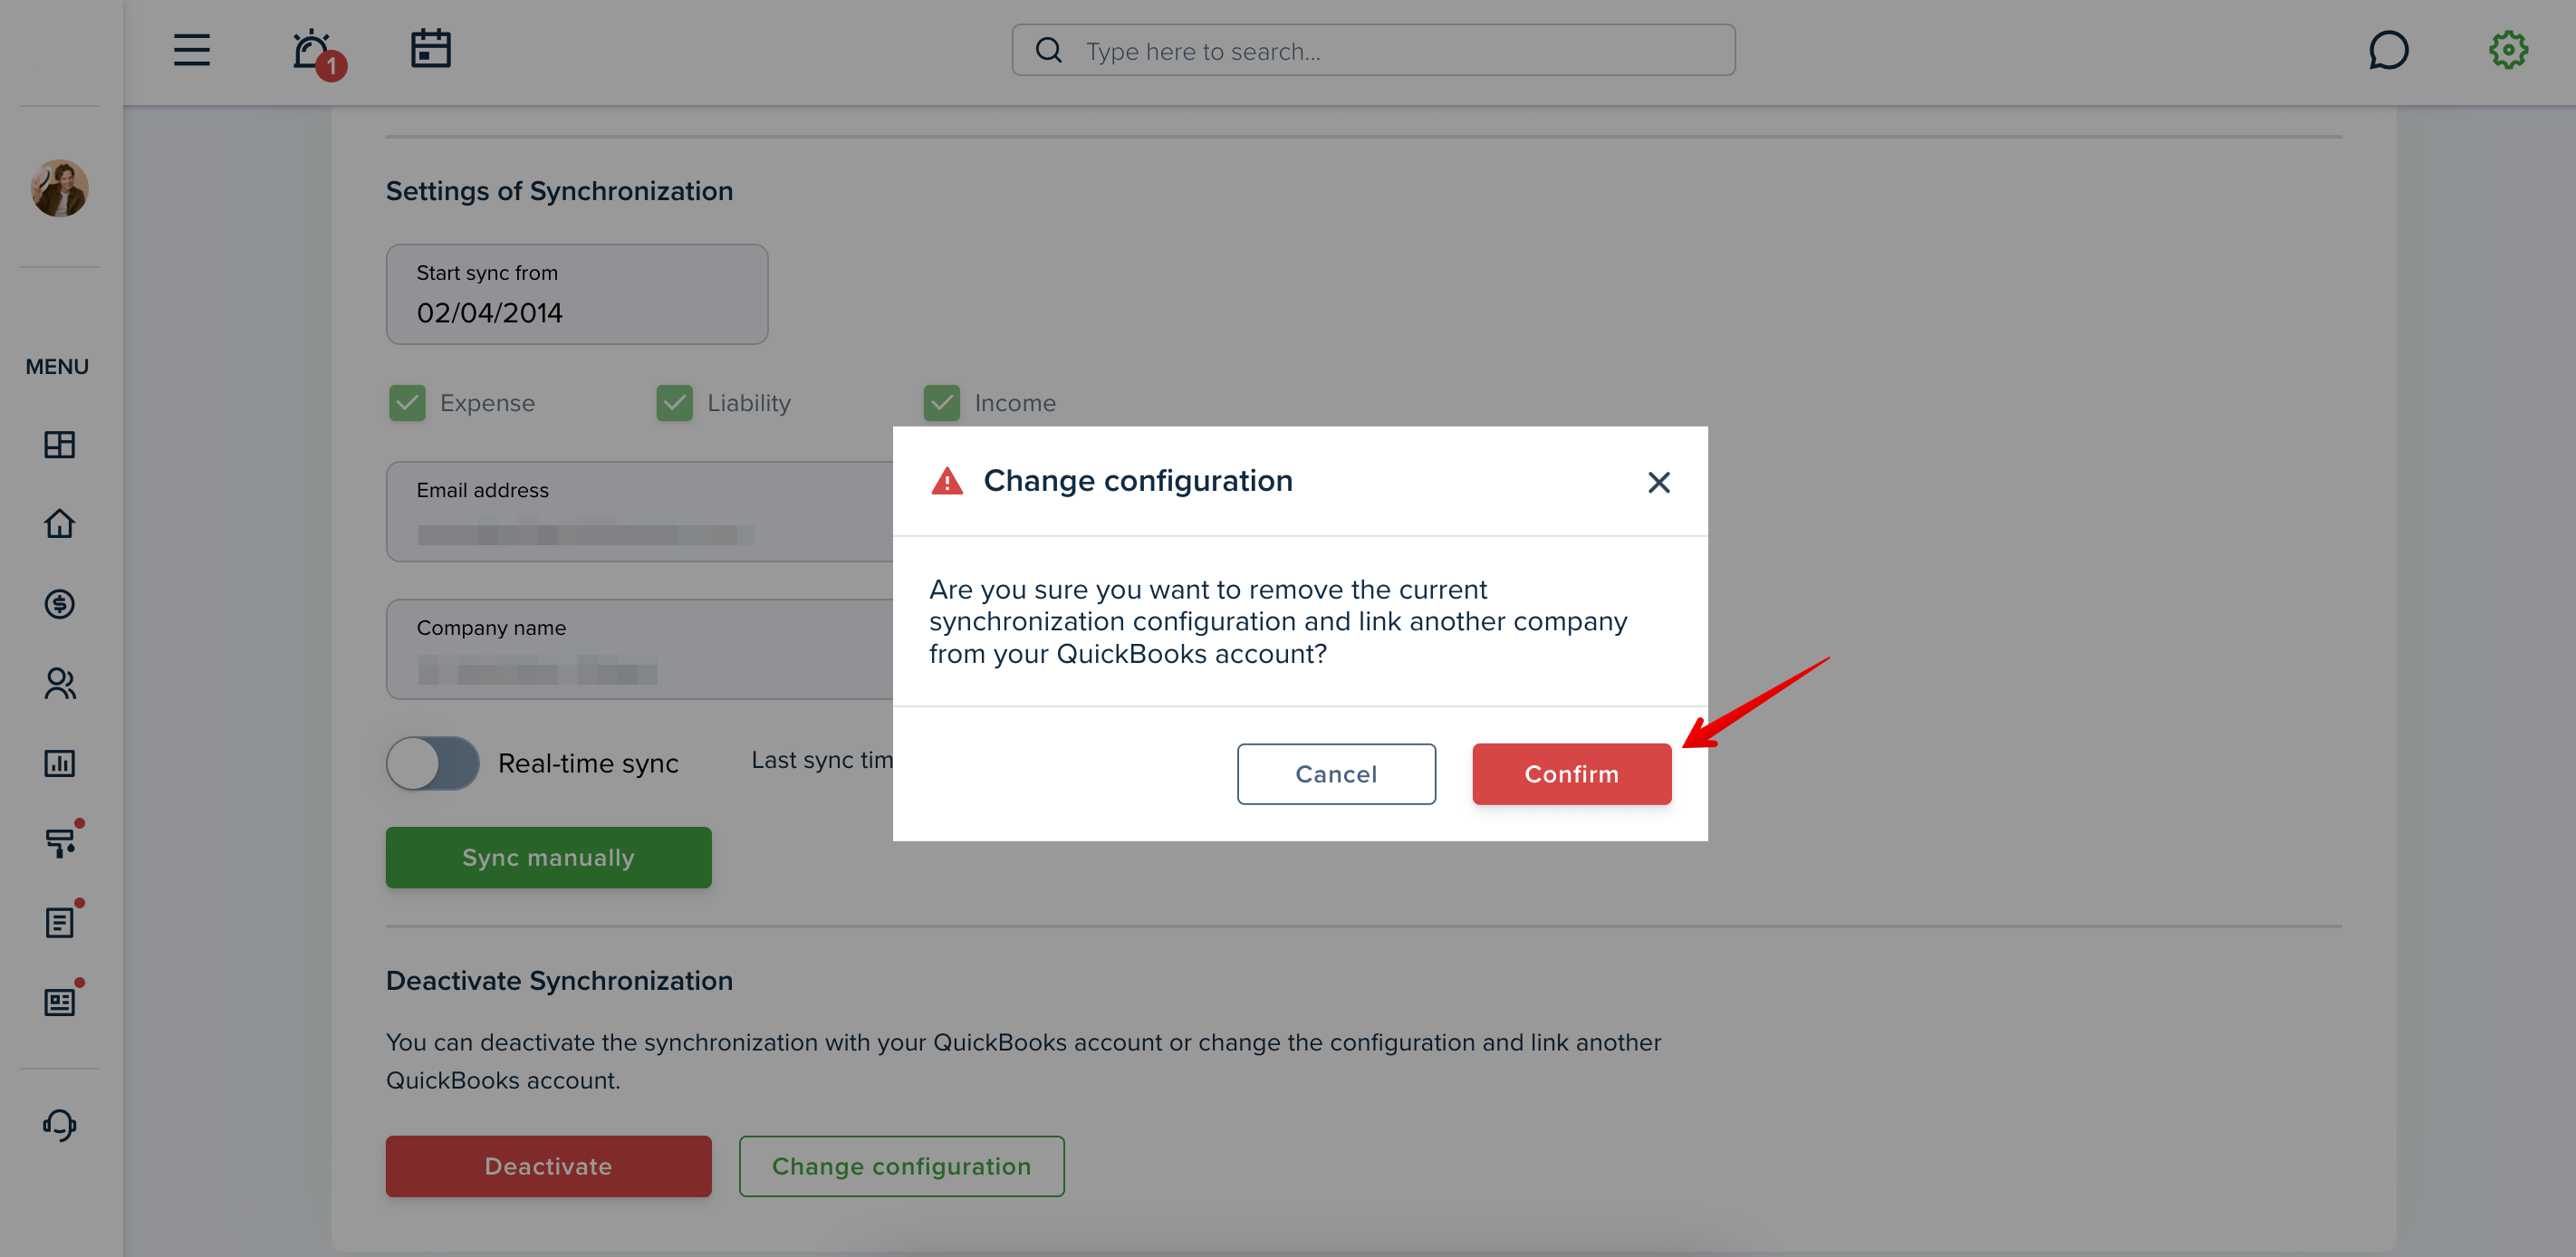Open the dollar coin icon in sidebar

point(59,604)
